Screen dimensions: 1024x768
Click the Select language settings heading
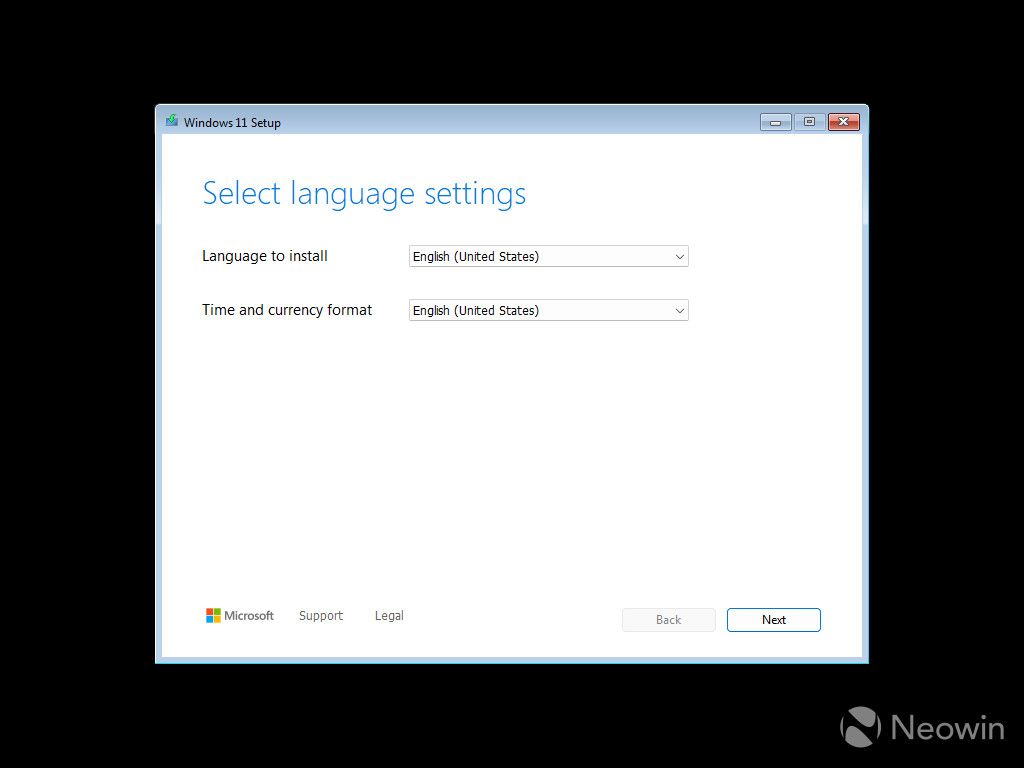click(x=364, y=193)
